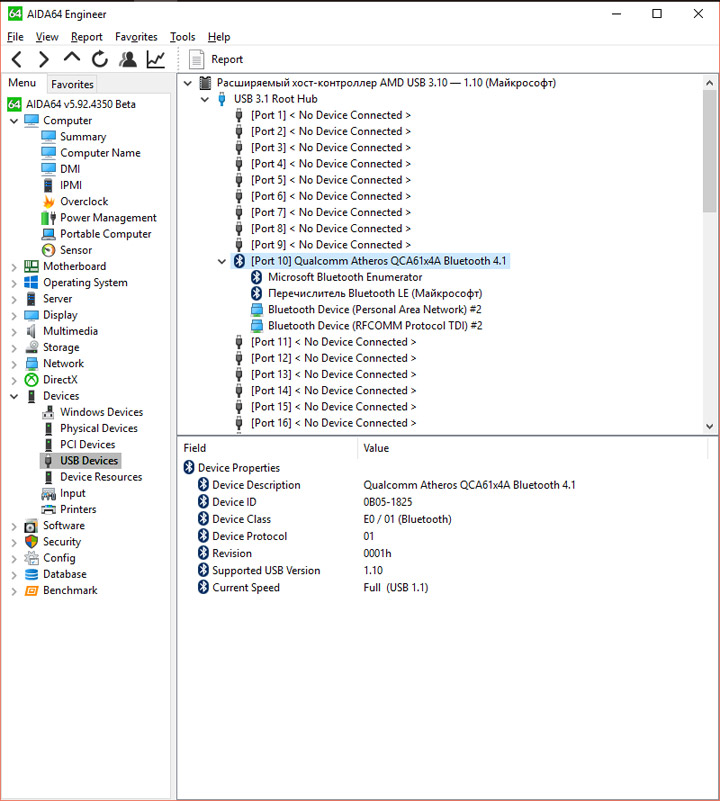Image resolution: width=720 pixels, height=801 pixels.
Task: Expand the Software tree node
Action: (14, 526)
